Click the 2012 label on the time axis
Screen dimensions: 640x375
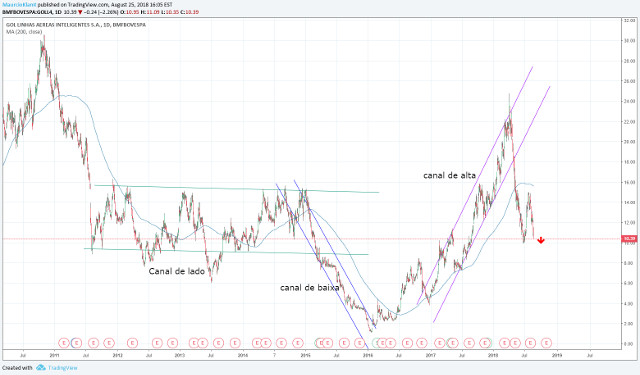coord(118,355)
